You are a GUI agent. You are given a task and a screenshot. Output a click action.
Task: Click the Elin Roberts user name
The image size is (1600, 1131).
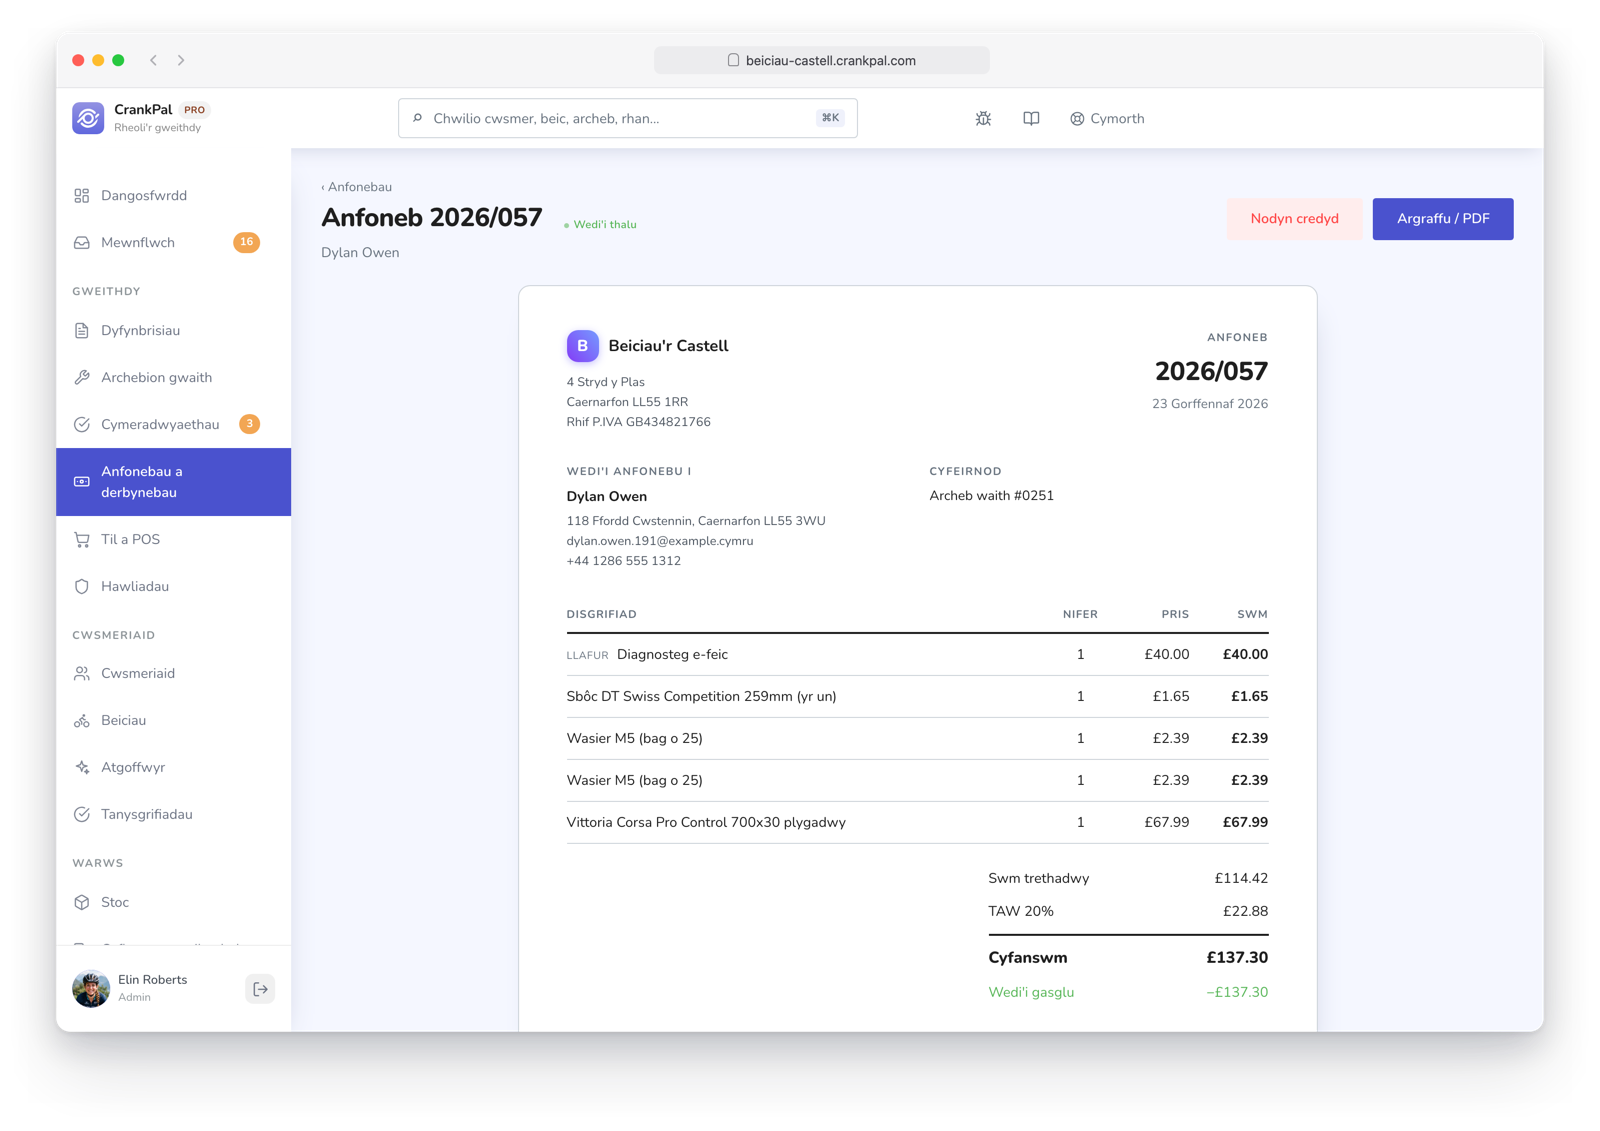pyautogui.click(x=152, y=980)
